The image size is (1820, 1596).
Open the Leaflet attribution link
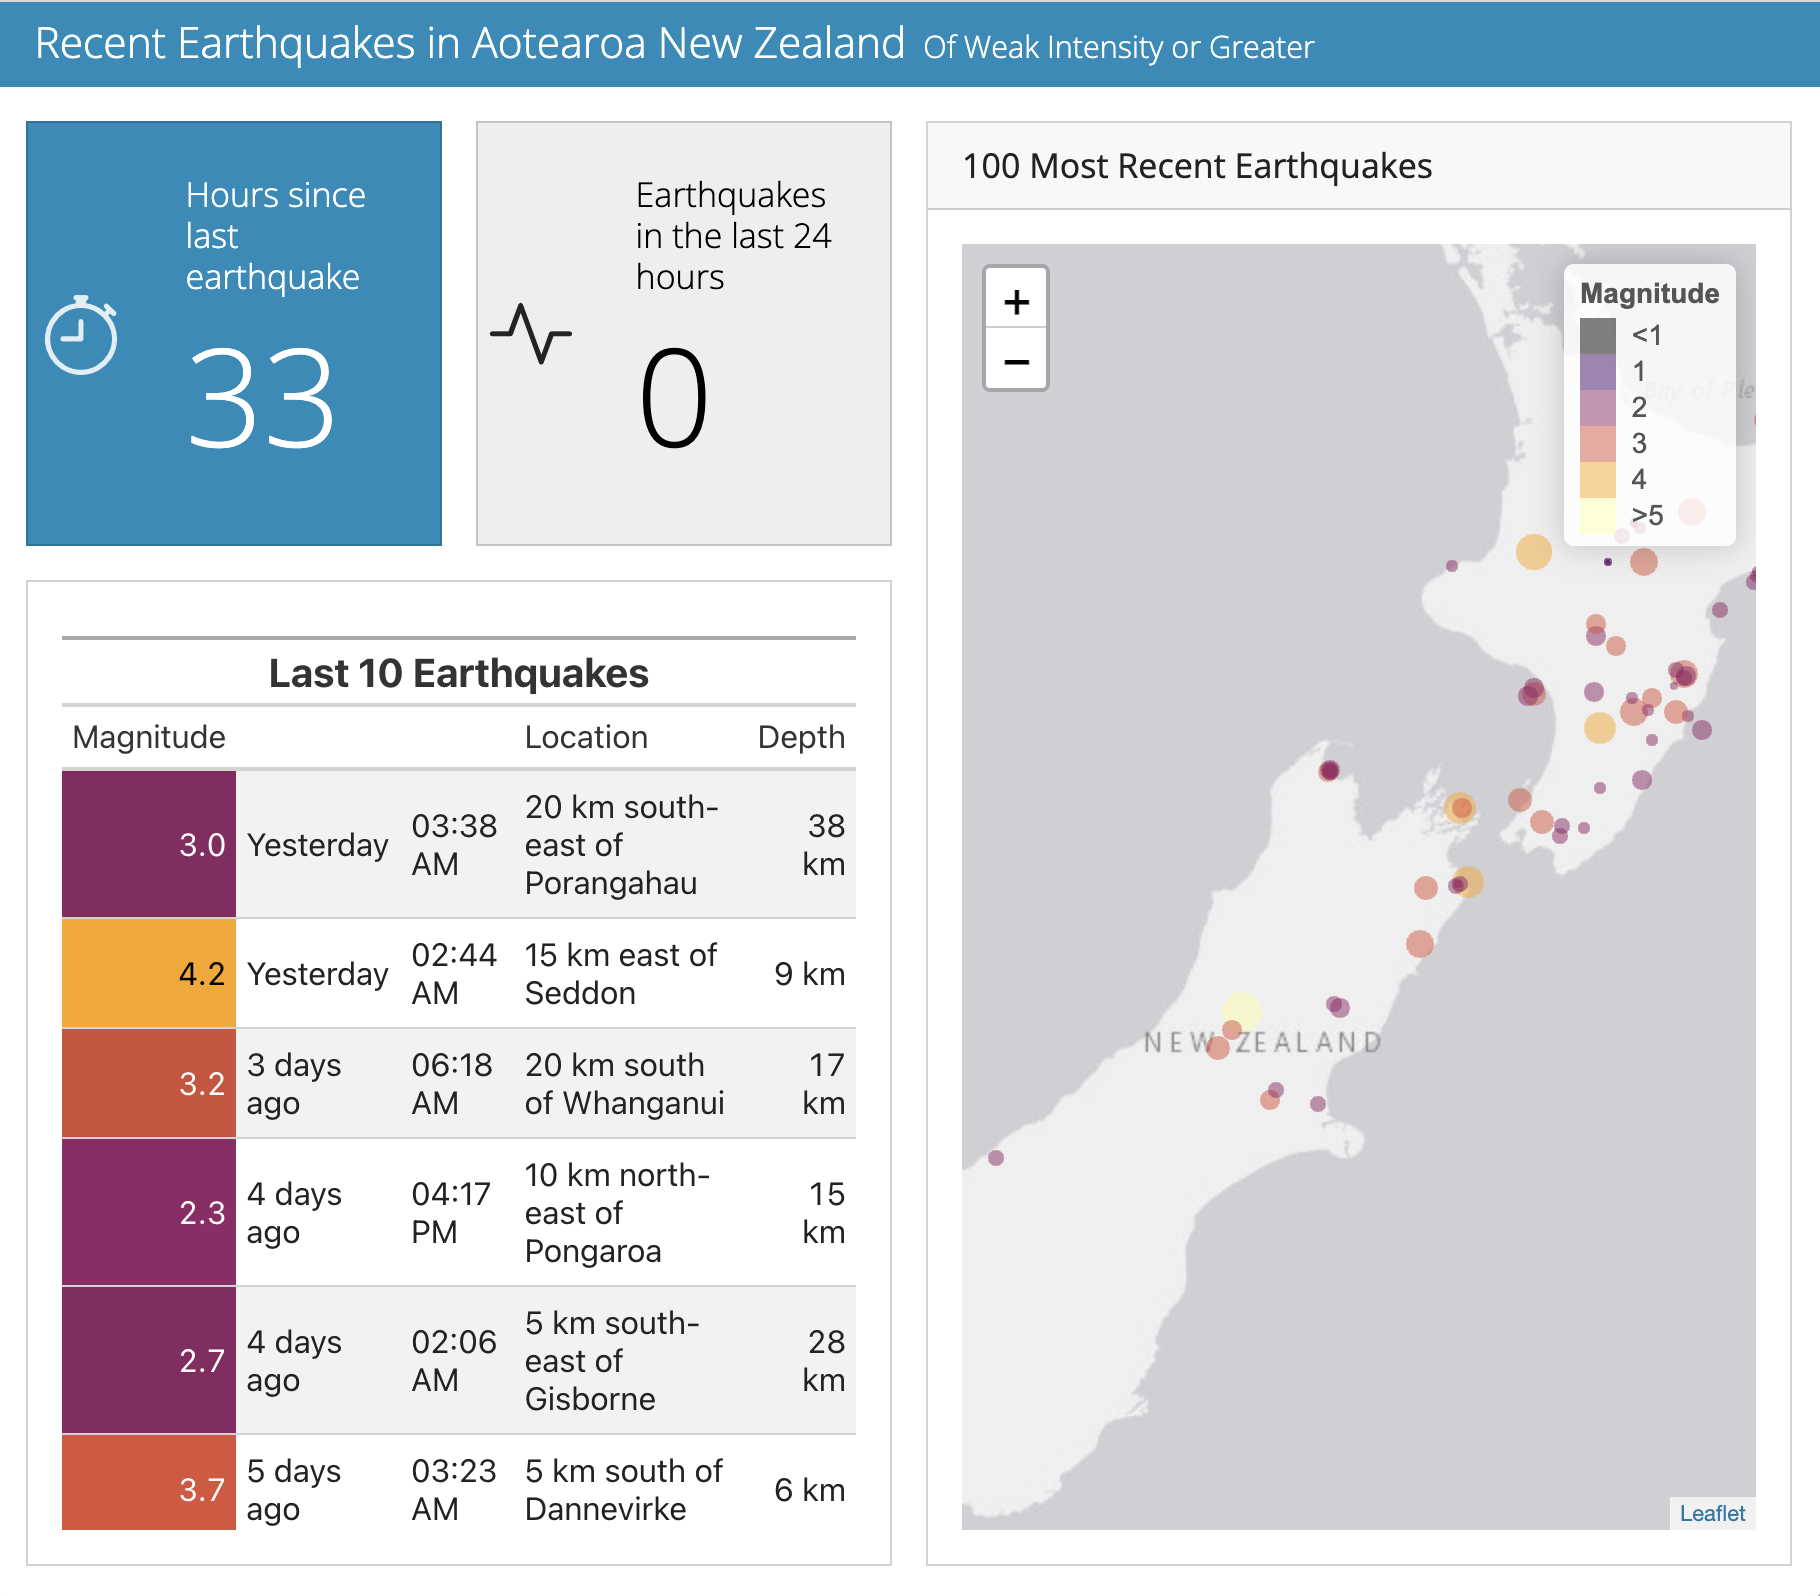click(x=1711, y=1513)
